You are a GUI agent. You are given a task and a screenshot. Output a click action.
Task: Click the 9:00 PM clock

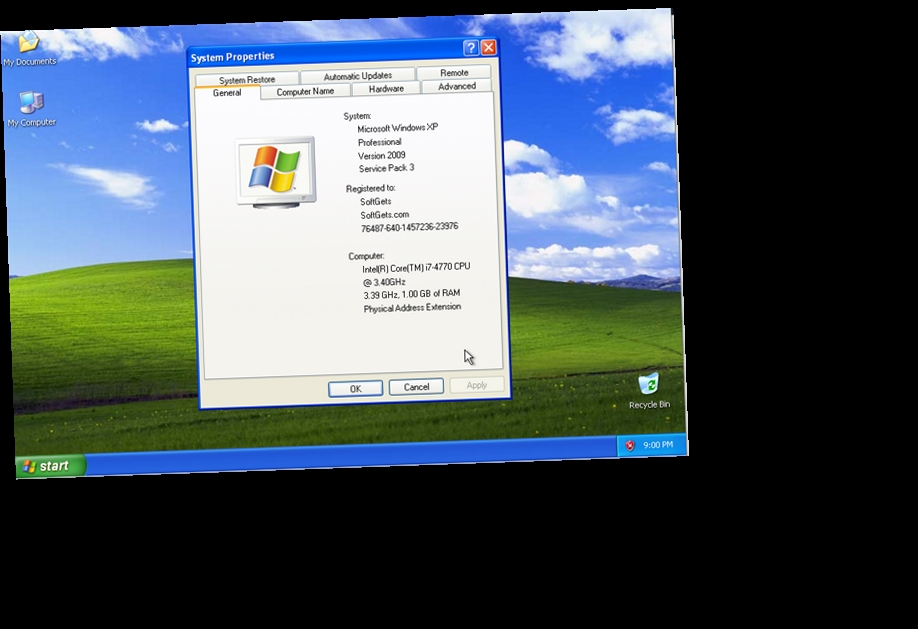(658, 445)
